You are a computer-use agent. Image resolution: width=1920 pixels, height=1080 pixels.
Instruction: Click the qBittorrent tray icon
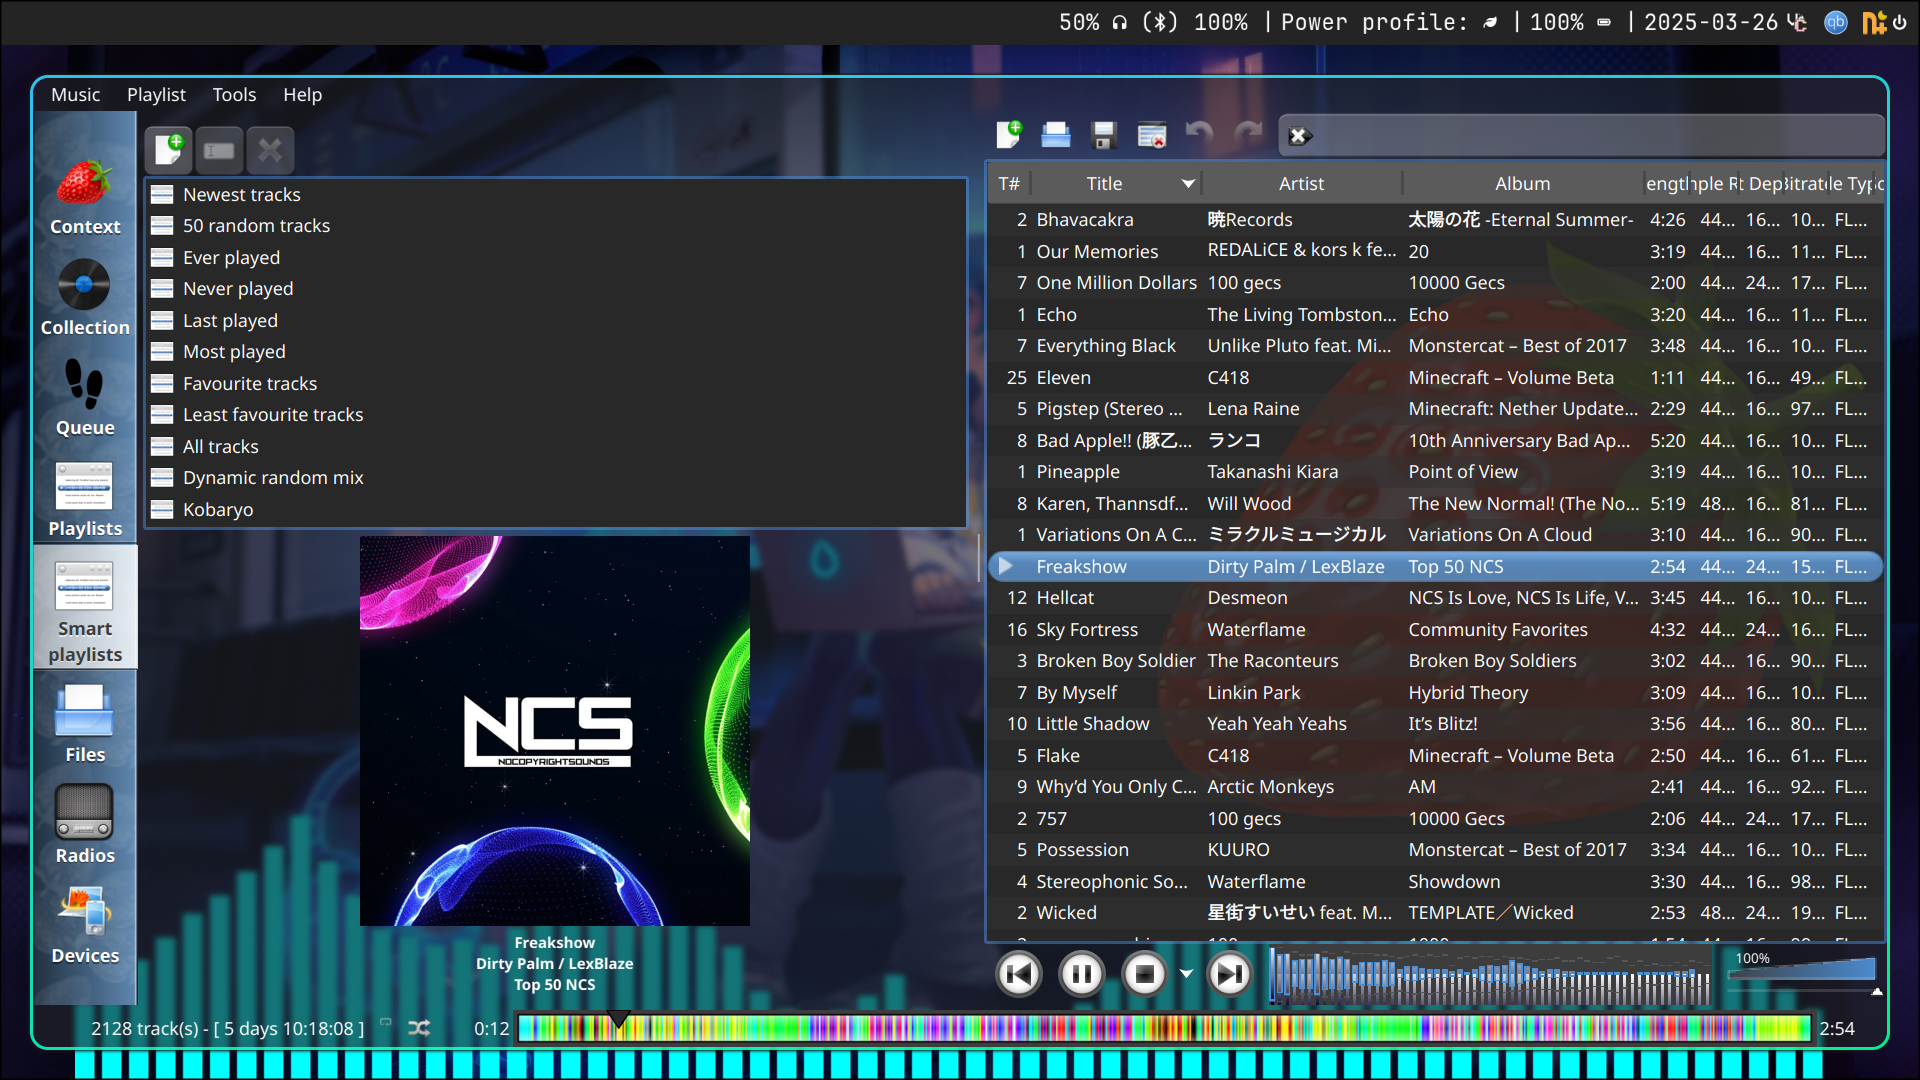point(1835,22)
